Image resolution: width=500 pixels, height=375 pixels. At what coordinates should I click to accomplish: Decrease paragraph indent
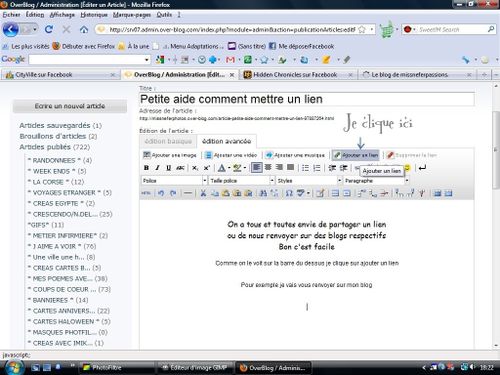(332, 168)
